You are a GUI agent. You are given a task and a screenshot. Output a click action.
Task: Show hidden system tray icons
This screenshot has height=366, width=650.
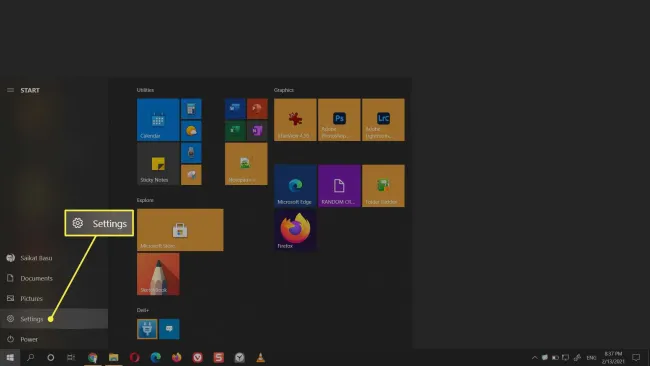(535, 358)
